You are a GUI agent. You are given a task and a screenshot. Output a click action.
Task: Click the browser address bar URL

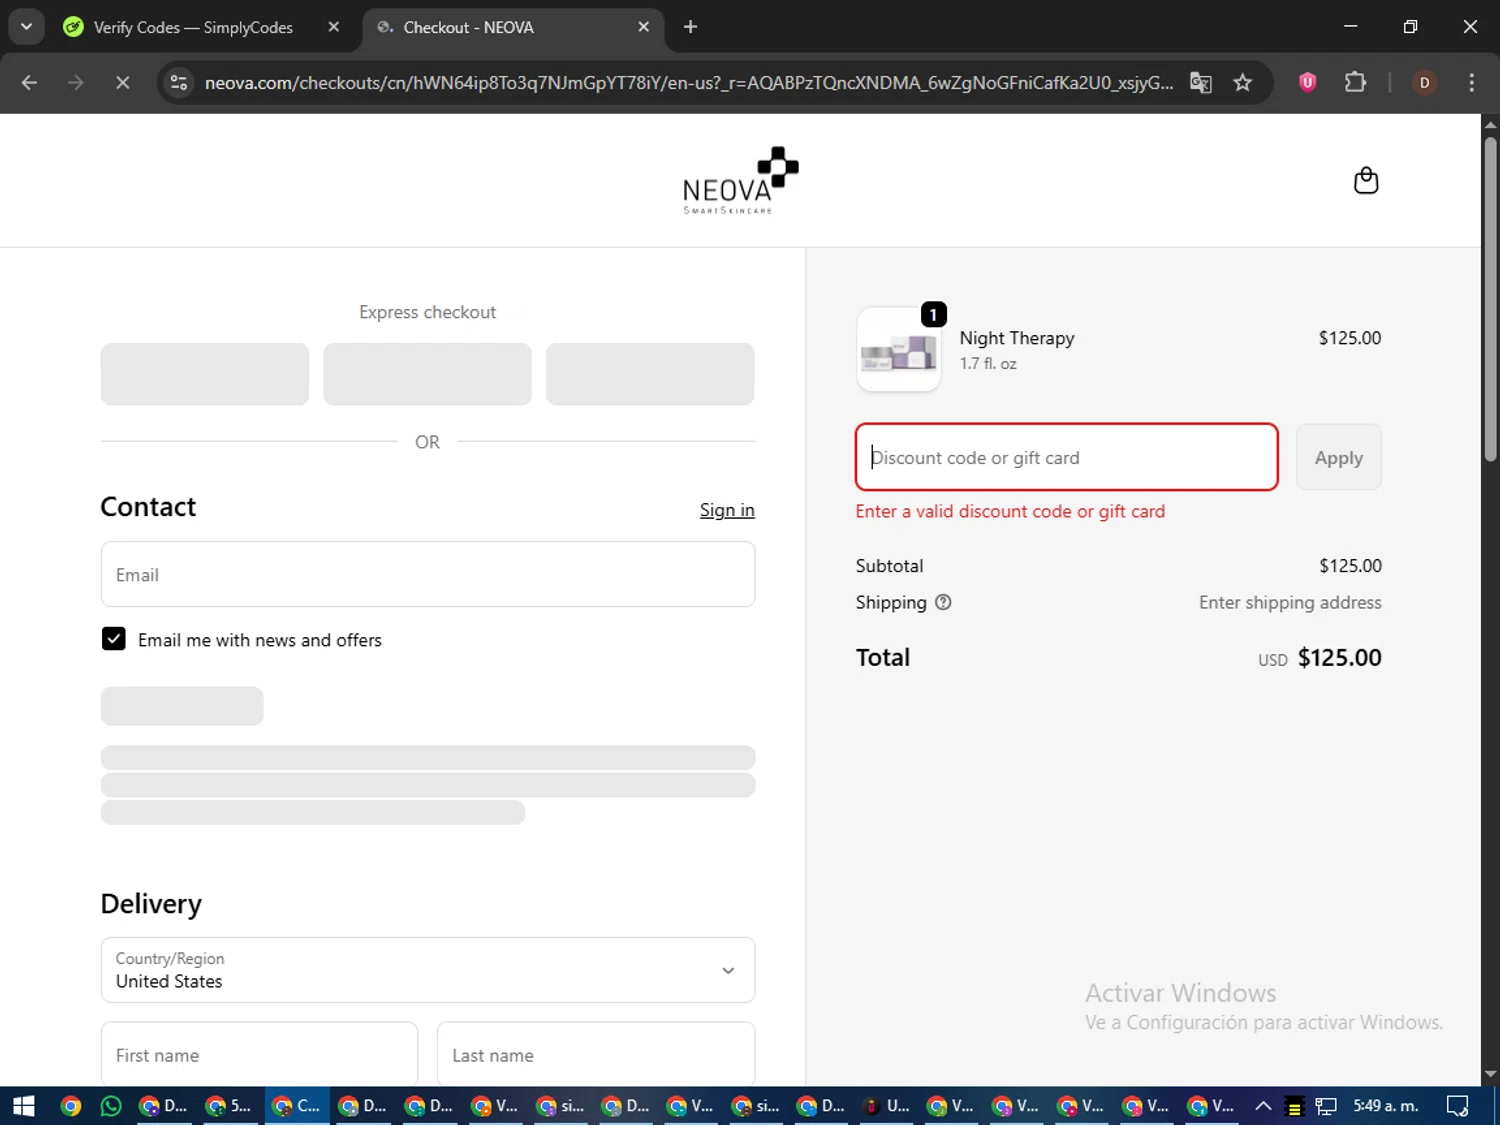[688, 83]
